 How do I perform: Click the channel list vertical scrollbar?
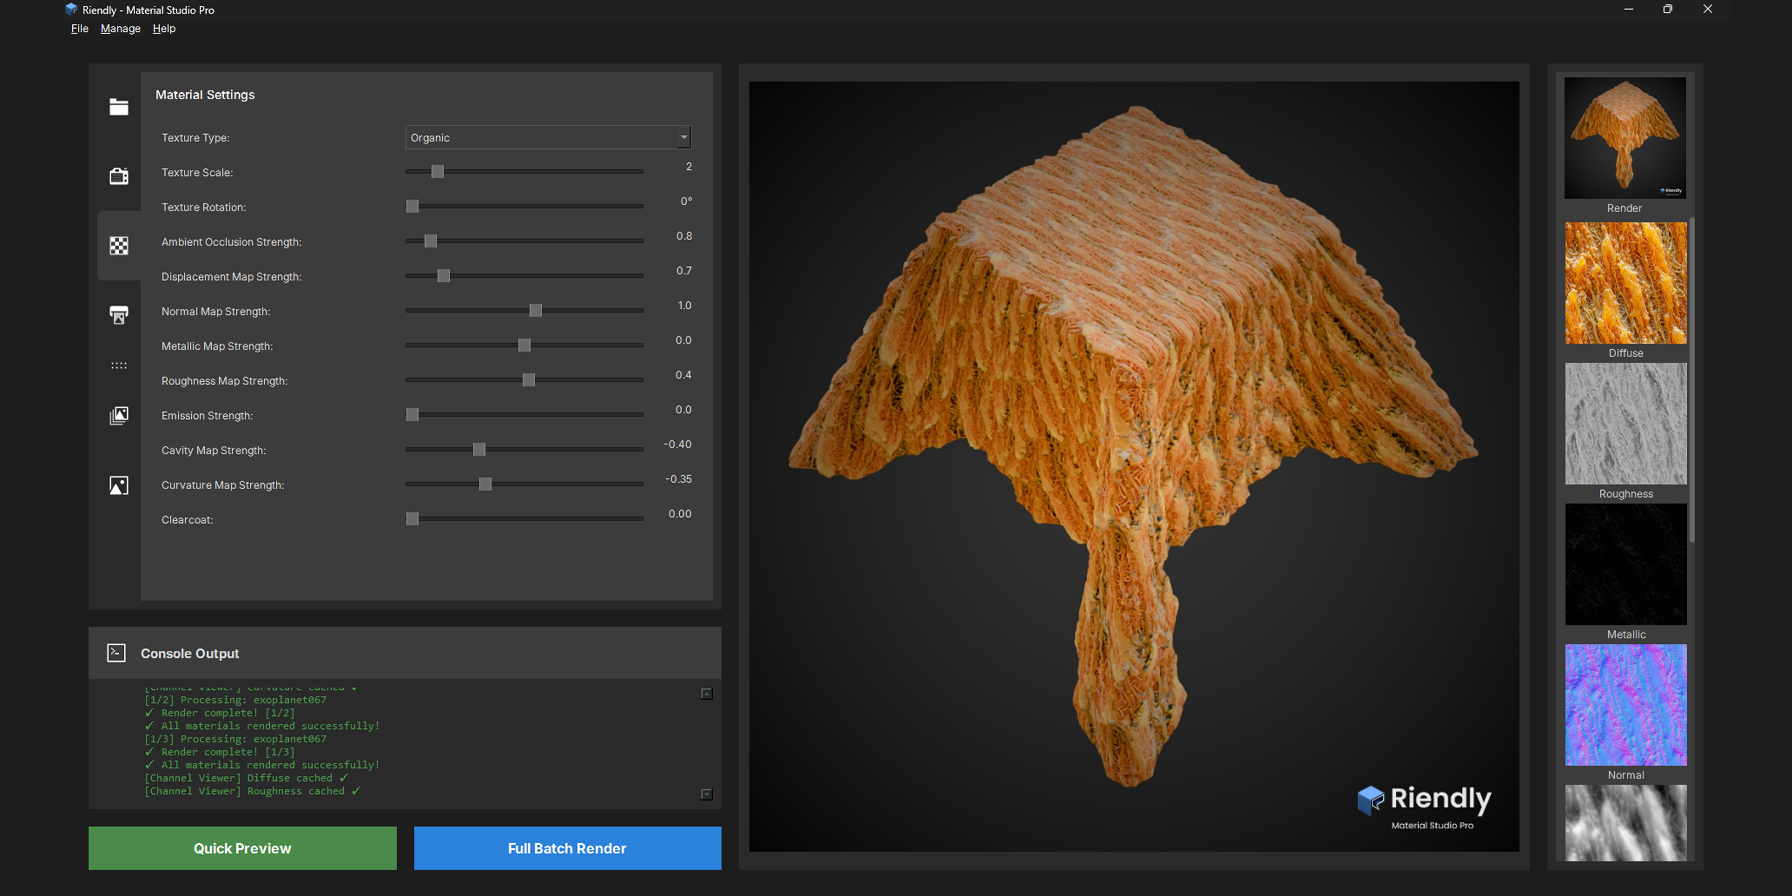1692,380
